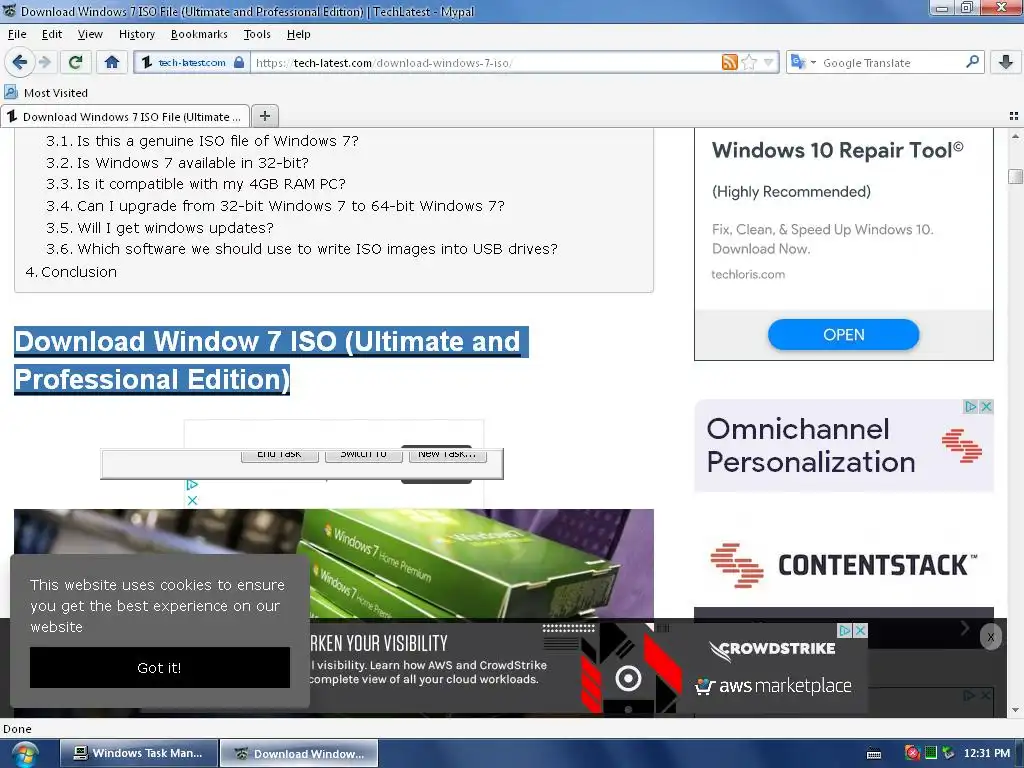Click the Google Translate search field
1024x768 pixels.
891,63
